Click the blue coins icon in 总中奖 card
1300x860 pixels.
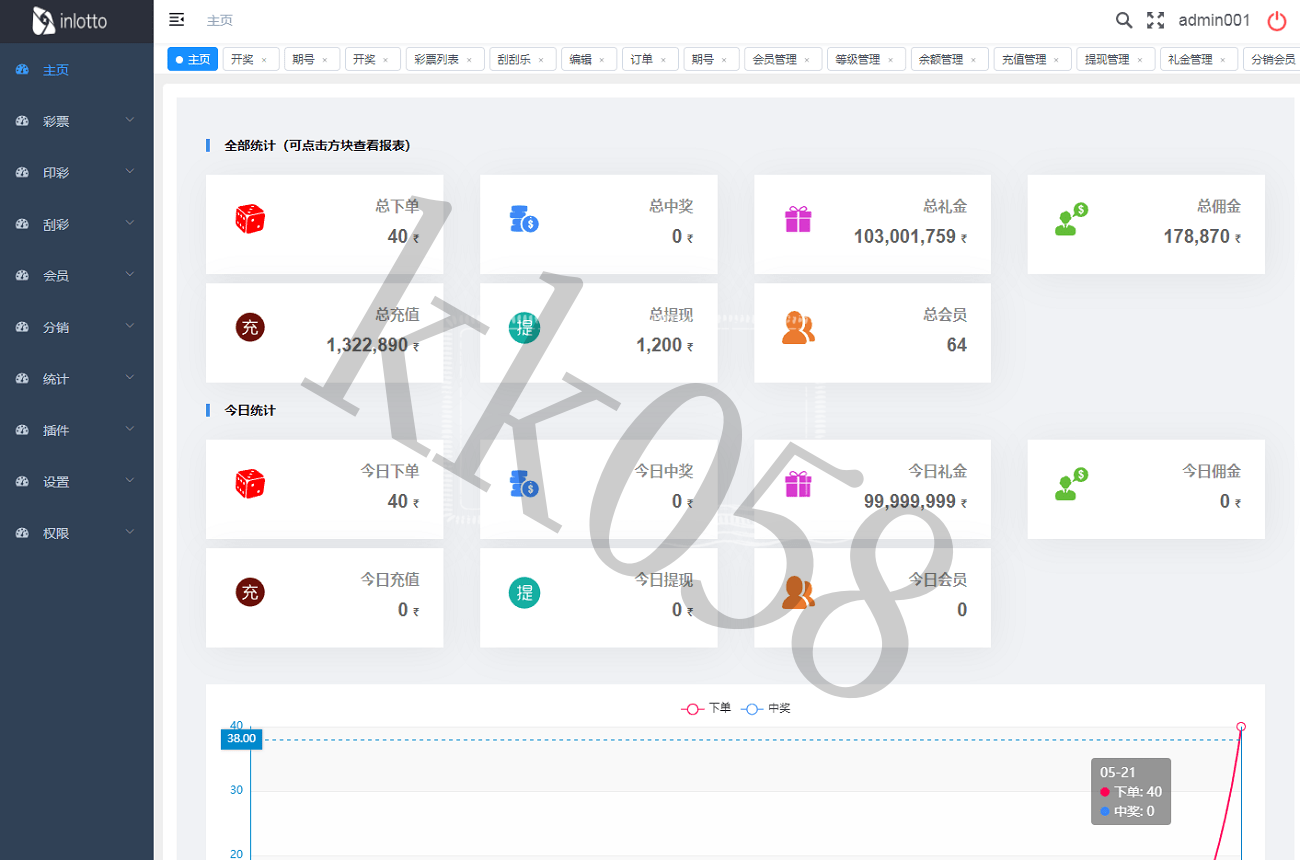(524, 219)
